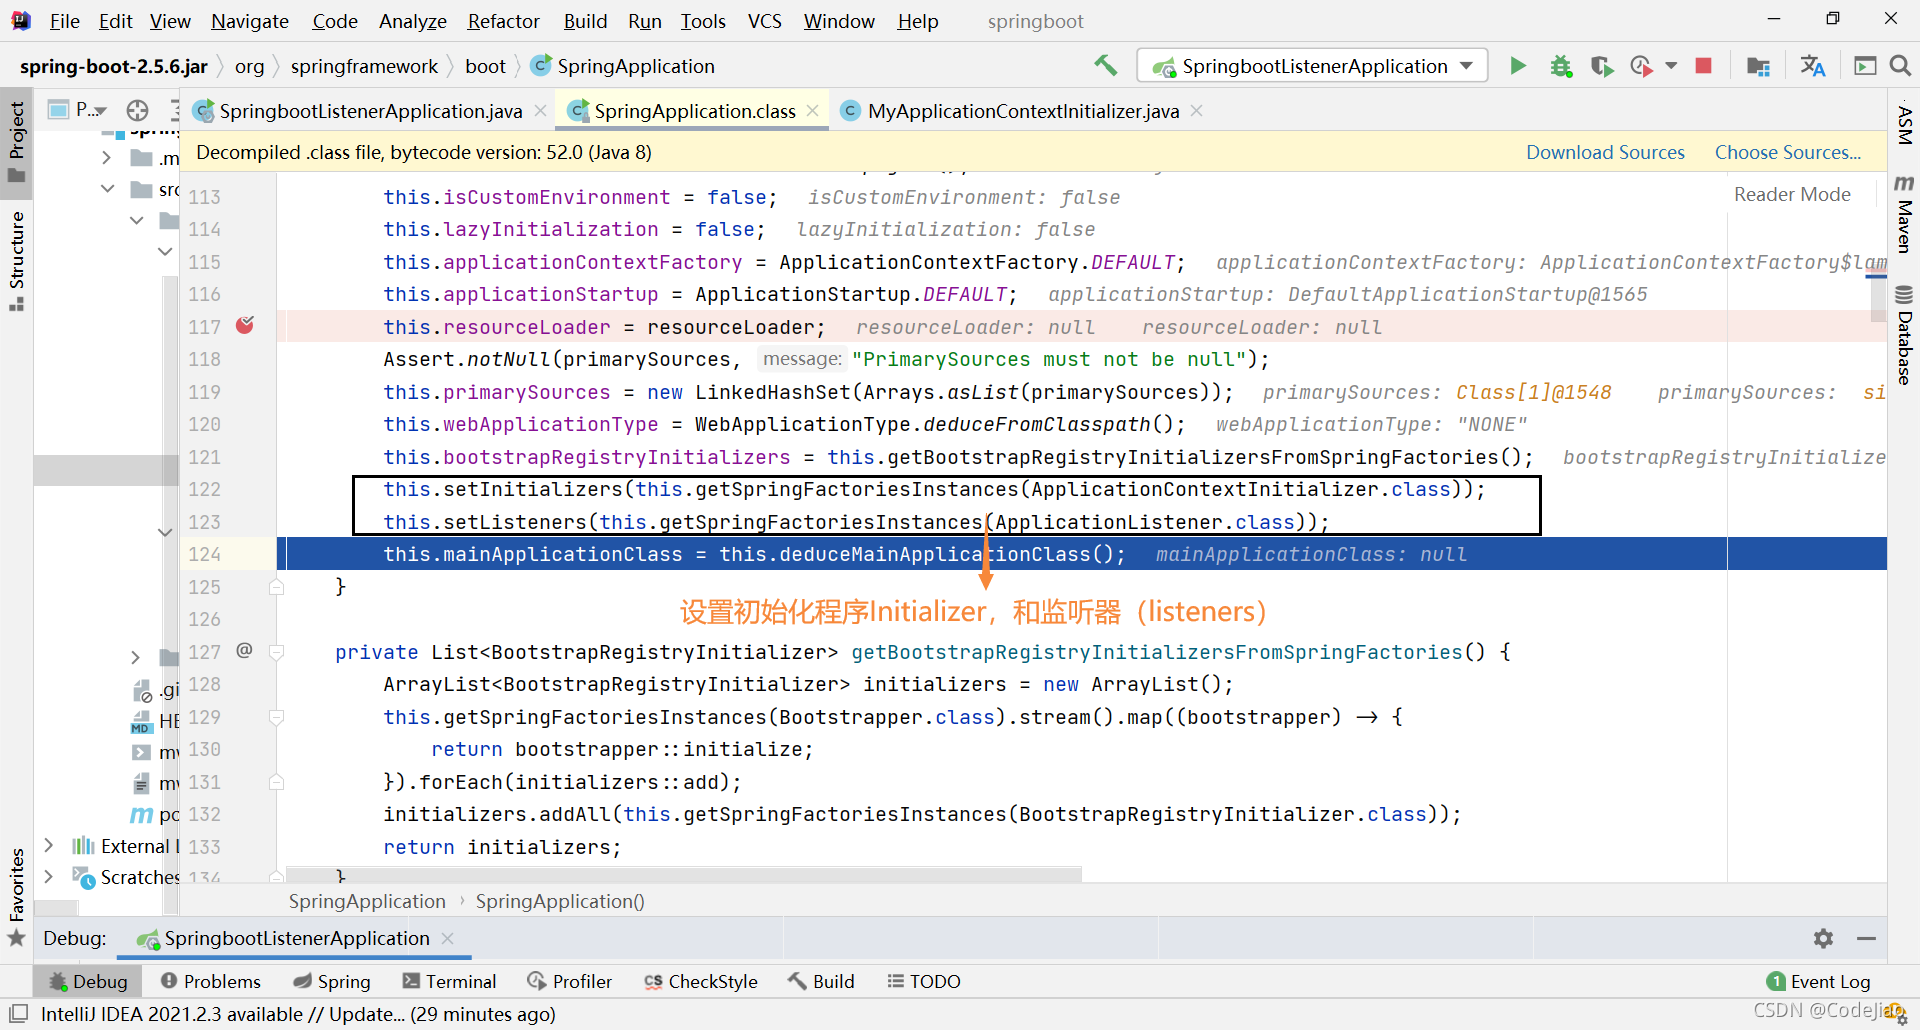Start debugging with the bug icon
The width and height of the screenshot is (1920, 1030).
1560,66
